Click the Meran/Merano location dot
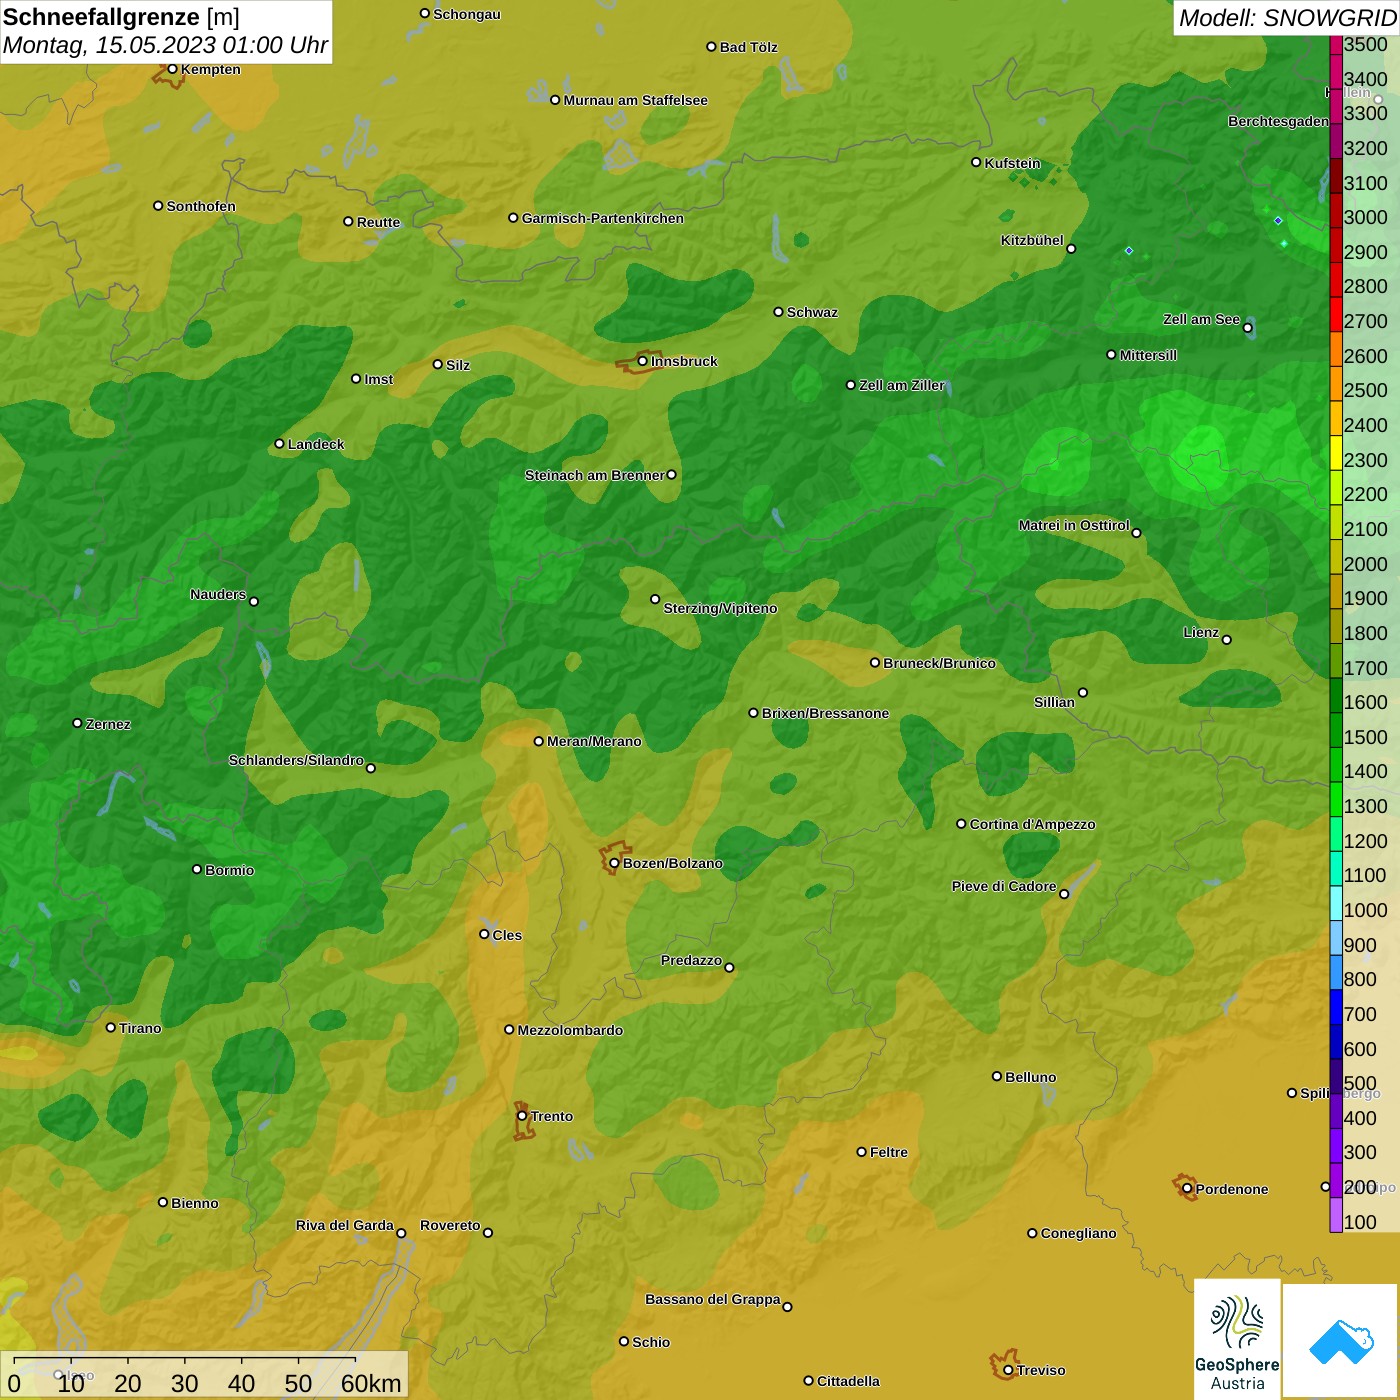This screenshot has height=1400, width=1400. [538, 741]
